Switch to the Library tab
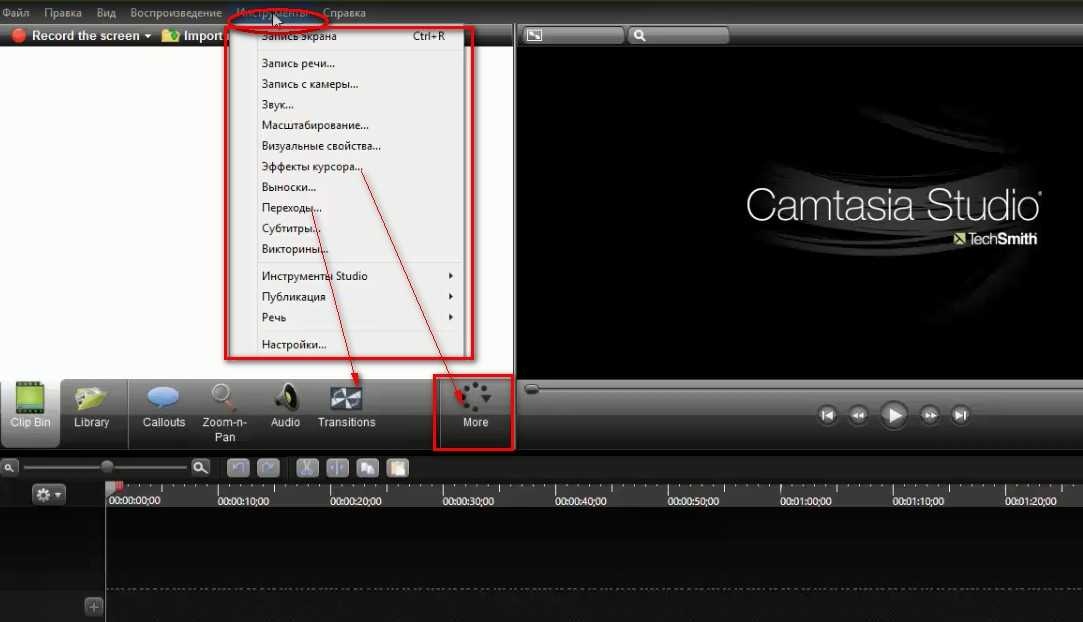 [x=91, y=406]
